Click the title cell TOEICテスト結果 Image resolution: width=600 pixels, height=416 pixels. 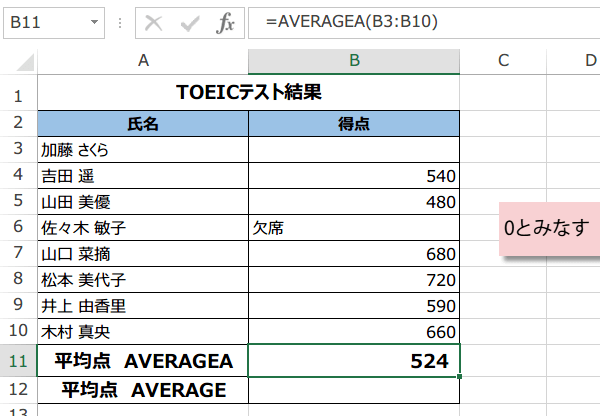pyautogui.click(x=249, y=93)
